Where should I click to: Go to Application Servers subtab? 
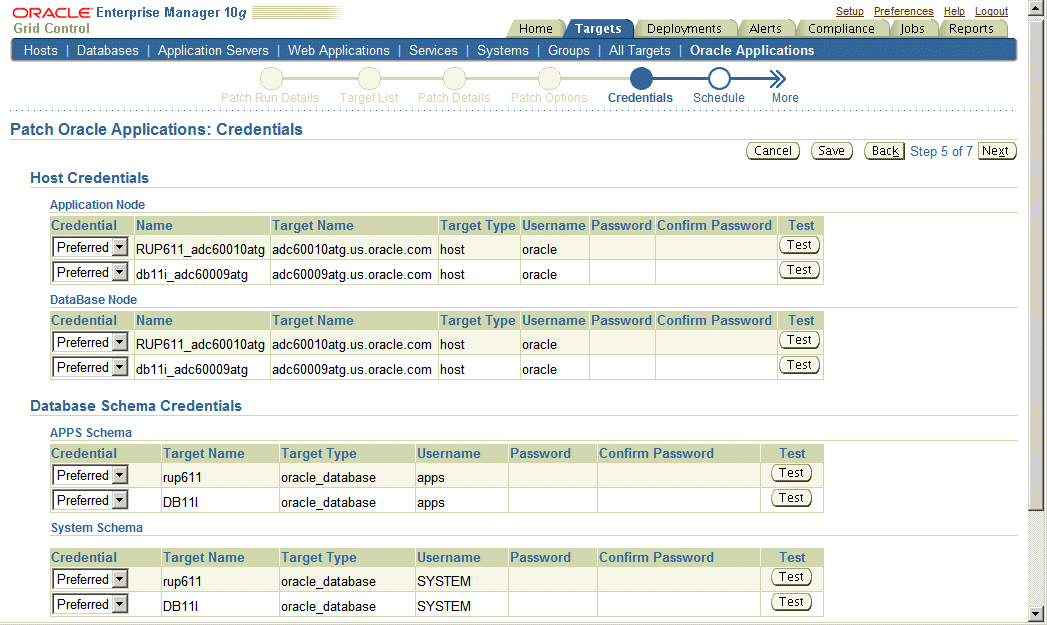213,50
